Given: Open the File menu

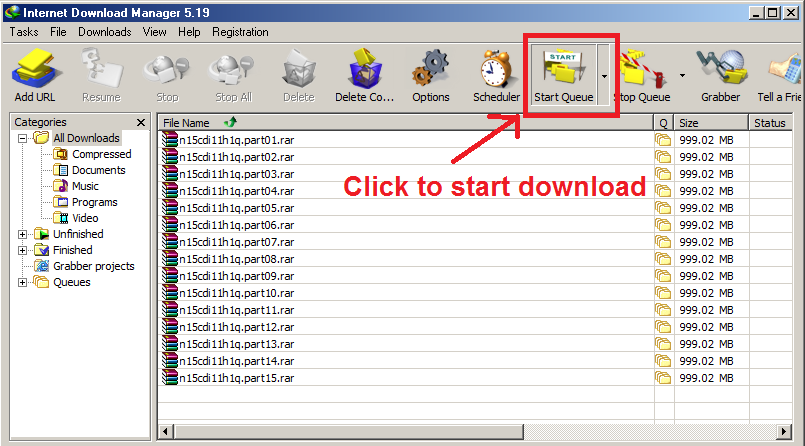Looking at the screenshot, I should [x=58, y=32].
